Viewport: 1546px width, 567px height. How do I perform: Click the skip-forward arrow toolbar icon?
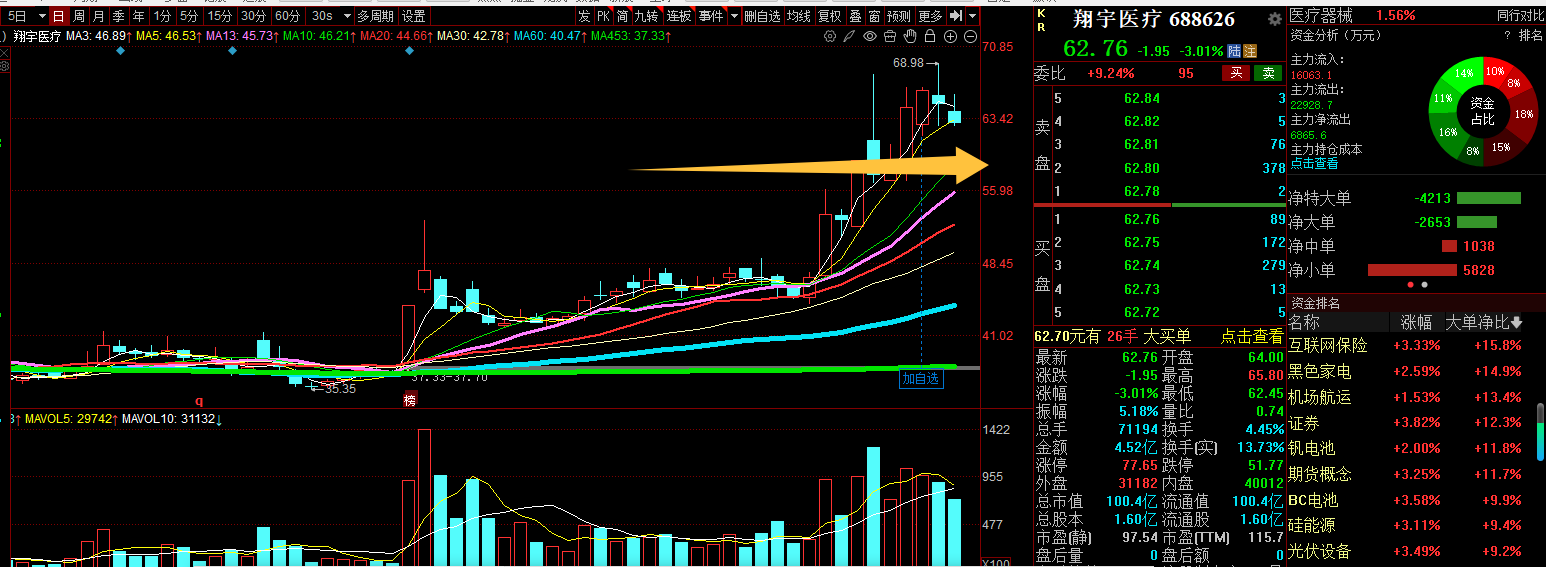(956, 16)
